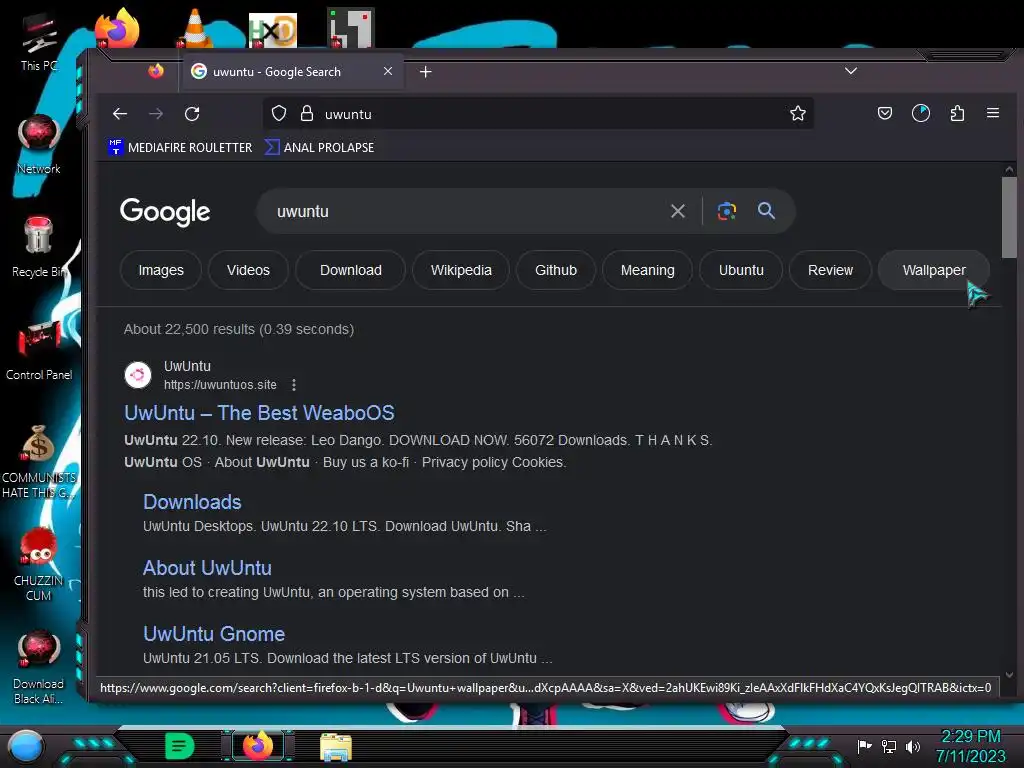Close the uwuntu Google Search tab
The height and width of the screenshot is (768, 1024).
click(x=388, y=71)
